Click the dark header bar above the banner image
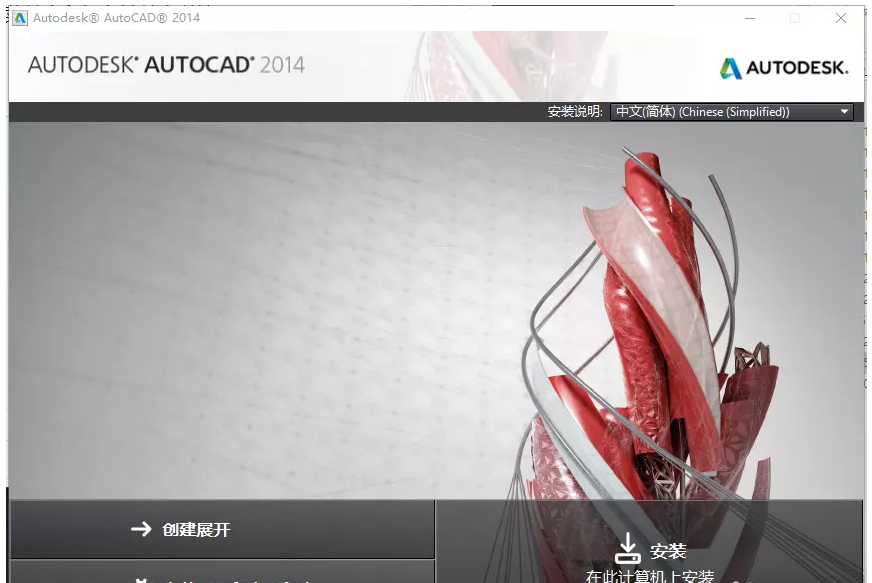This screenshot has height=583, width=872. (x=300, y=111)
